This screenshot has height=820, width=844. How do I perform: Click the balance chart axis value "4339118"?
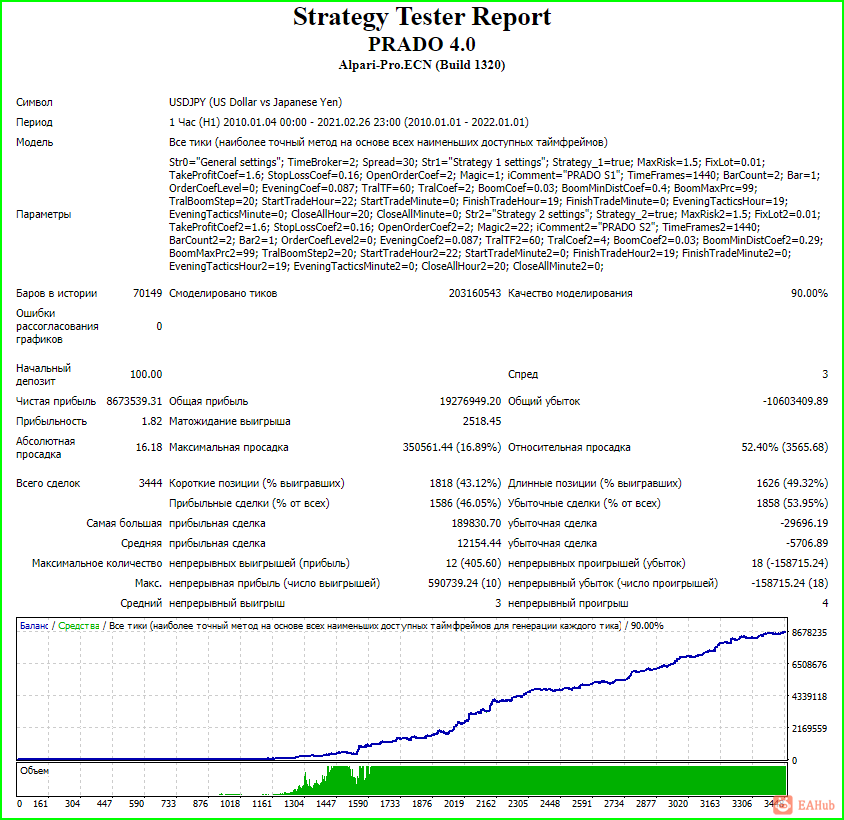[809, 697]
